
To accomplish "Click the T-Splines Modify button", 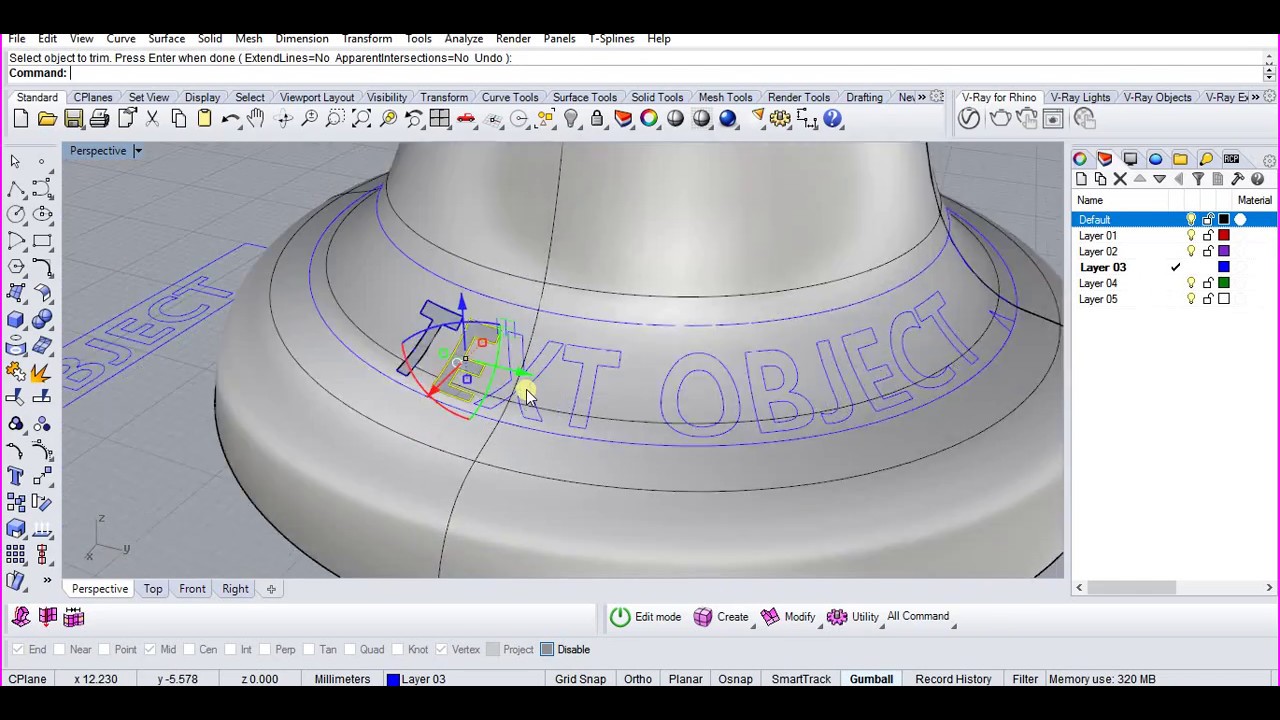I will point(789,617).
